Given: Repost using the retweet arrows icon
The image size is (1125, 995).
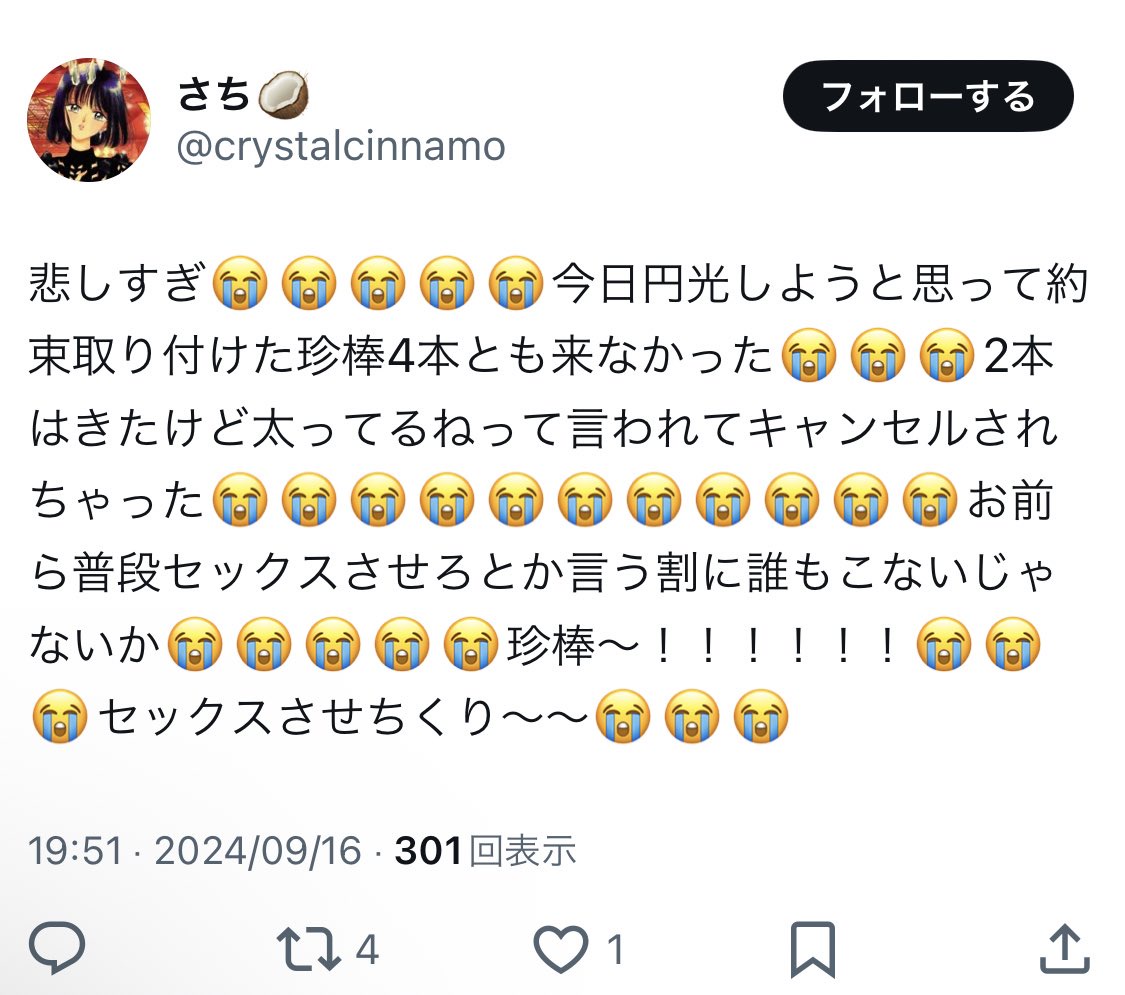Looking at the screenshot, I should [x=309, y=949].
